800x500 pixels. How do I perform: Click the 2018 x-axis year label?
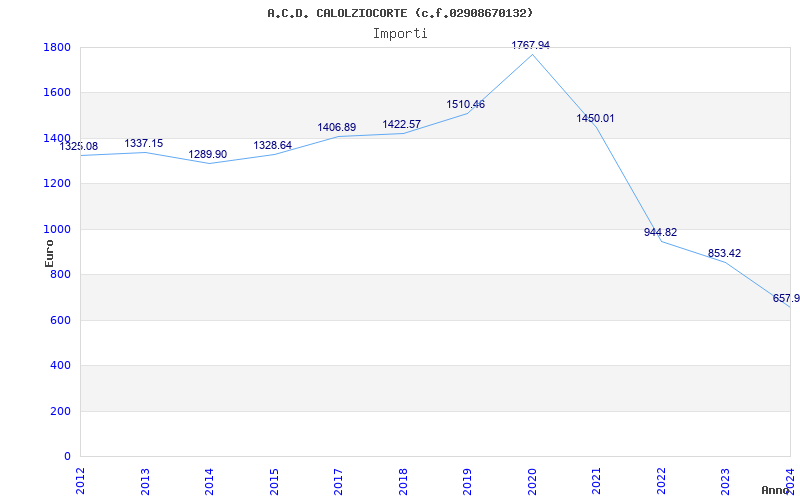(403, 480)
